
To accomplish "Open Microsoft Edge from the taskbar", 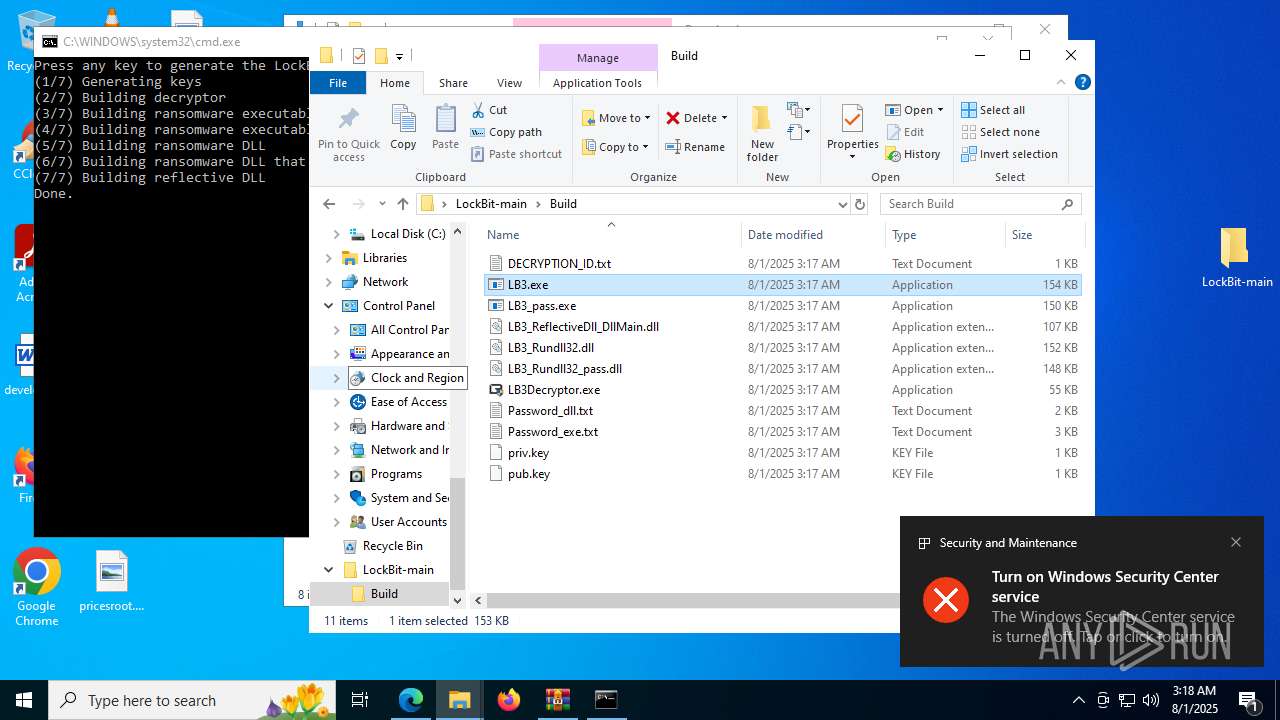I will coord(411,700).
